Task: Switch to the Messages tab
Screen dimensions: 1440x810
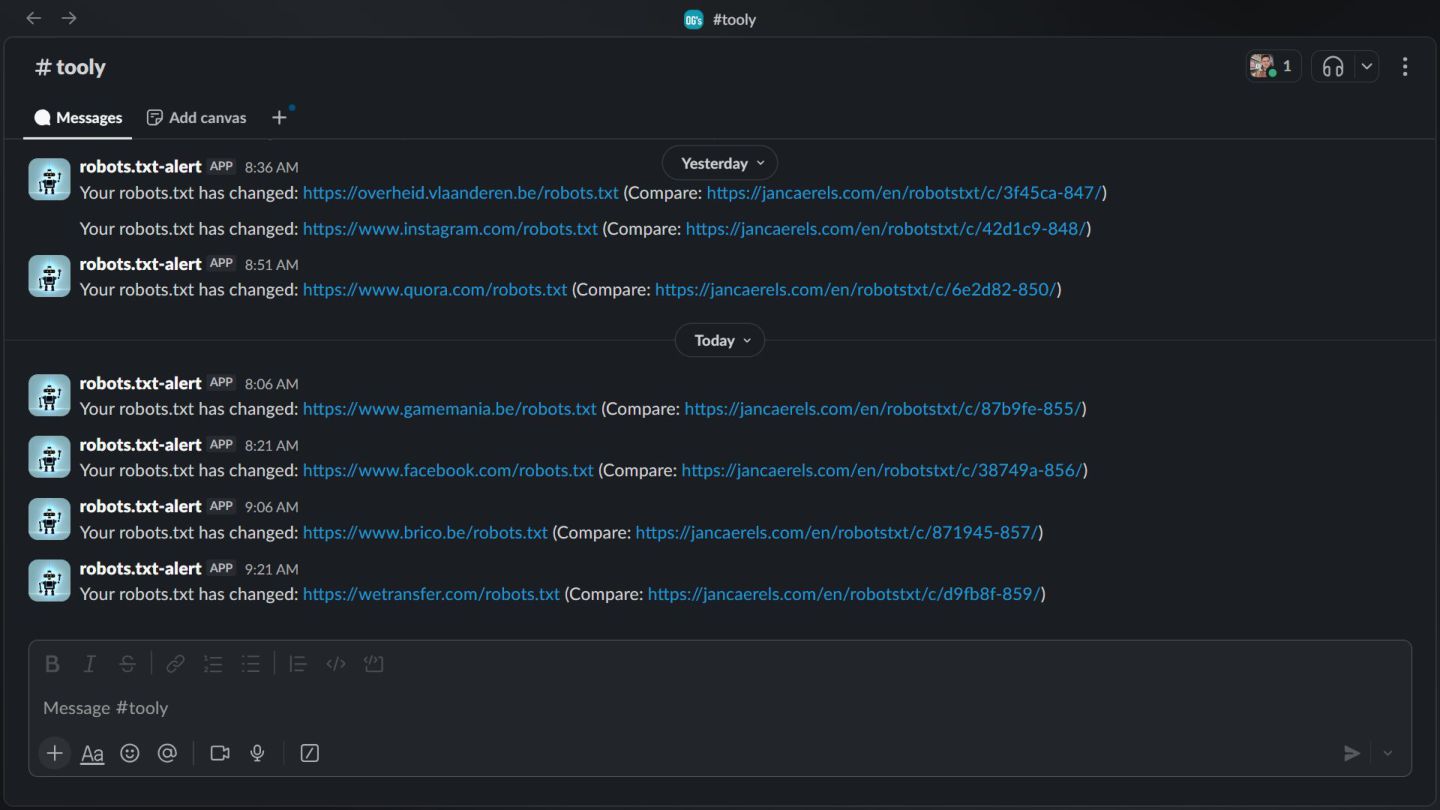Action: coord(78,117)
